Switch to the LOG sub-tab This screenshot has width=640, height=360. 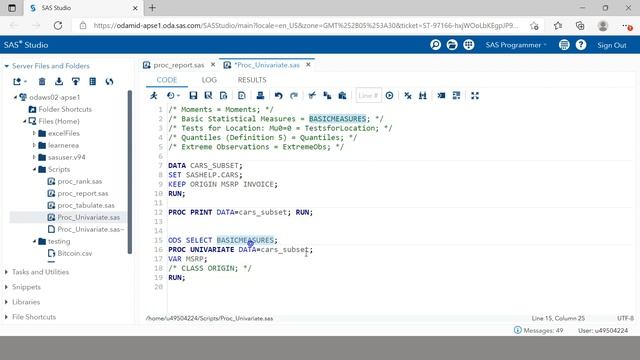point(209,80)
